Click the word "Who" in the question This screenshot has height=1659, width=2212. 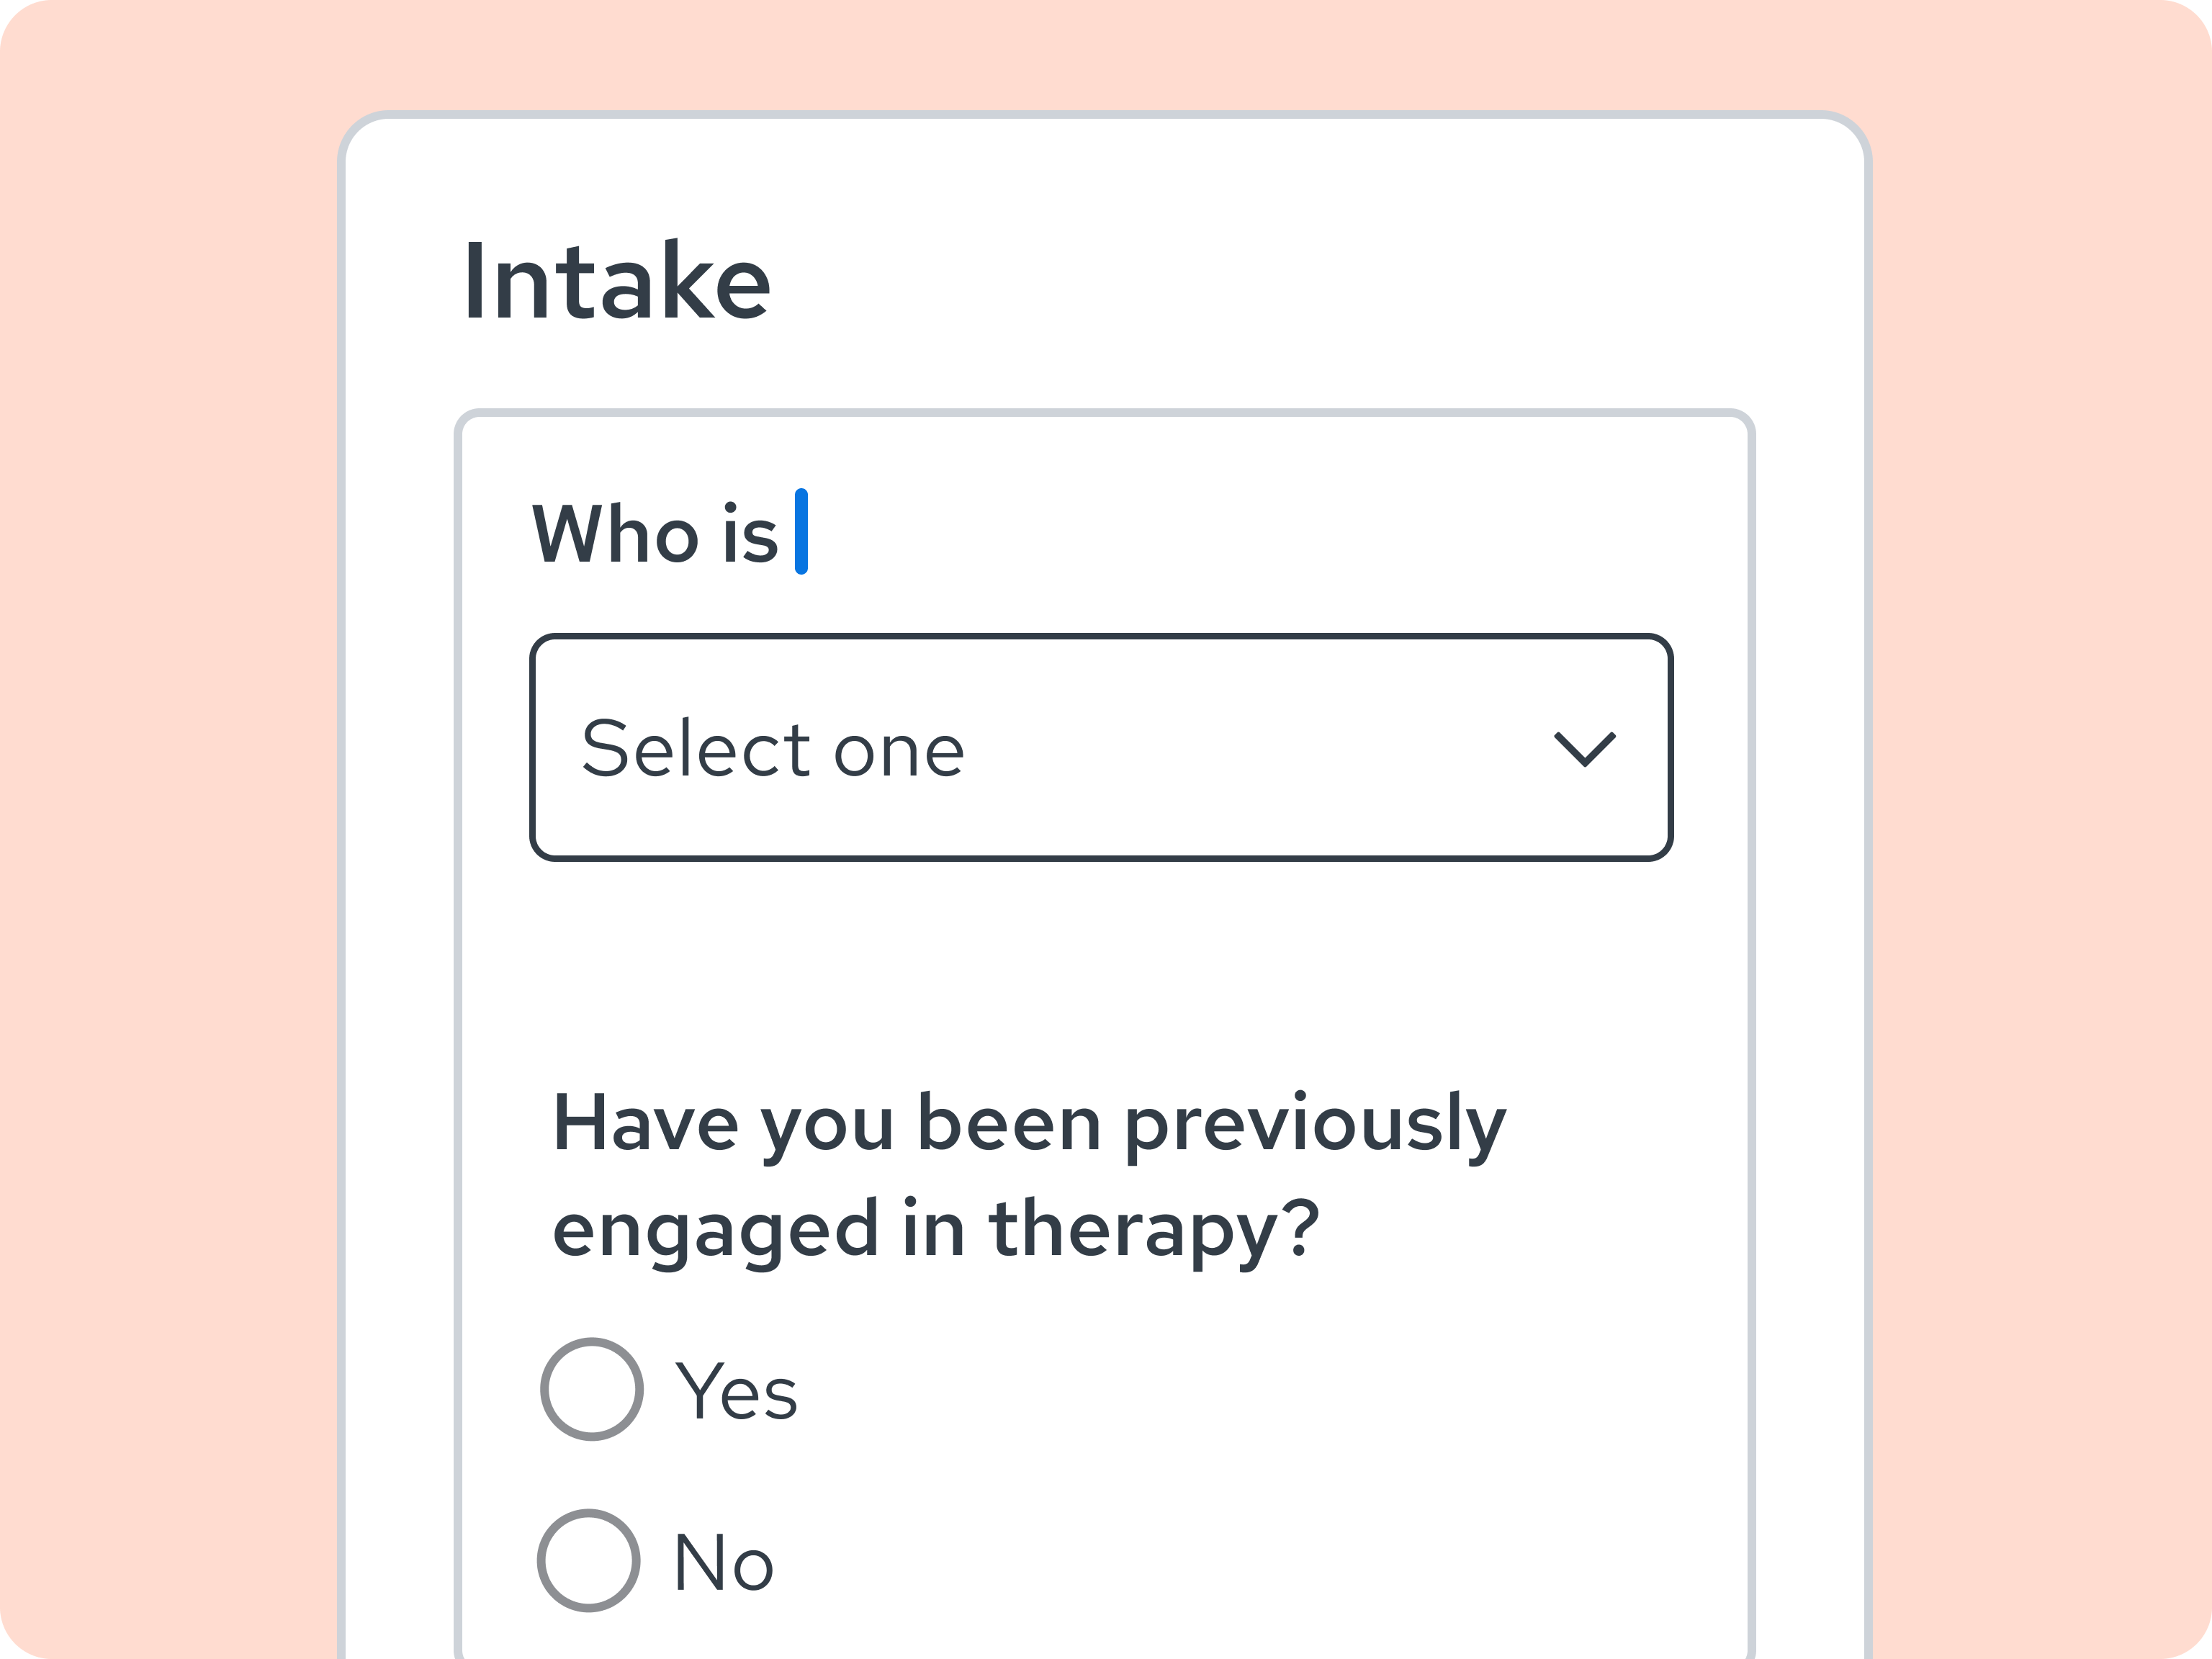[x=615, y=534]
